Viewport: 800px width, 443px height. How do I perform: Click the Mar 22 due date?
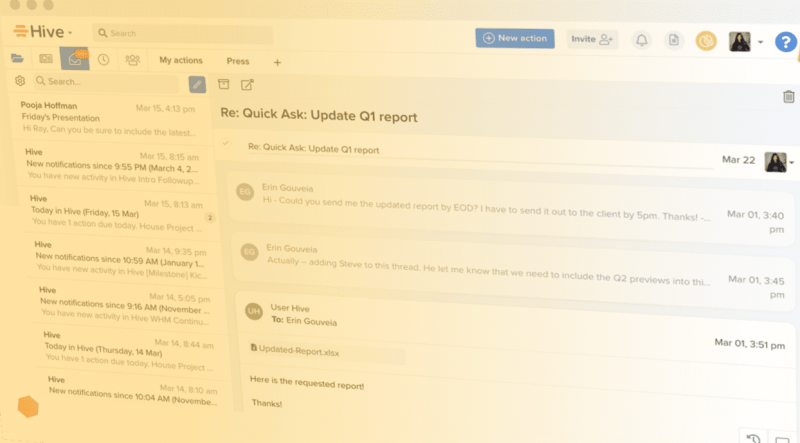[x=738, y=160]
